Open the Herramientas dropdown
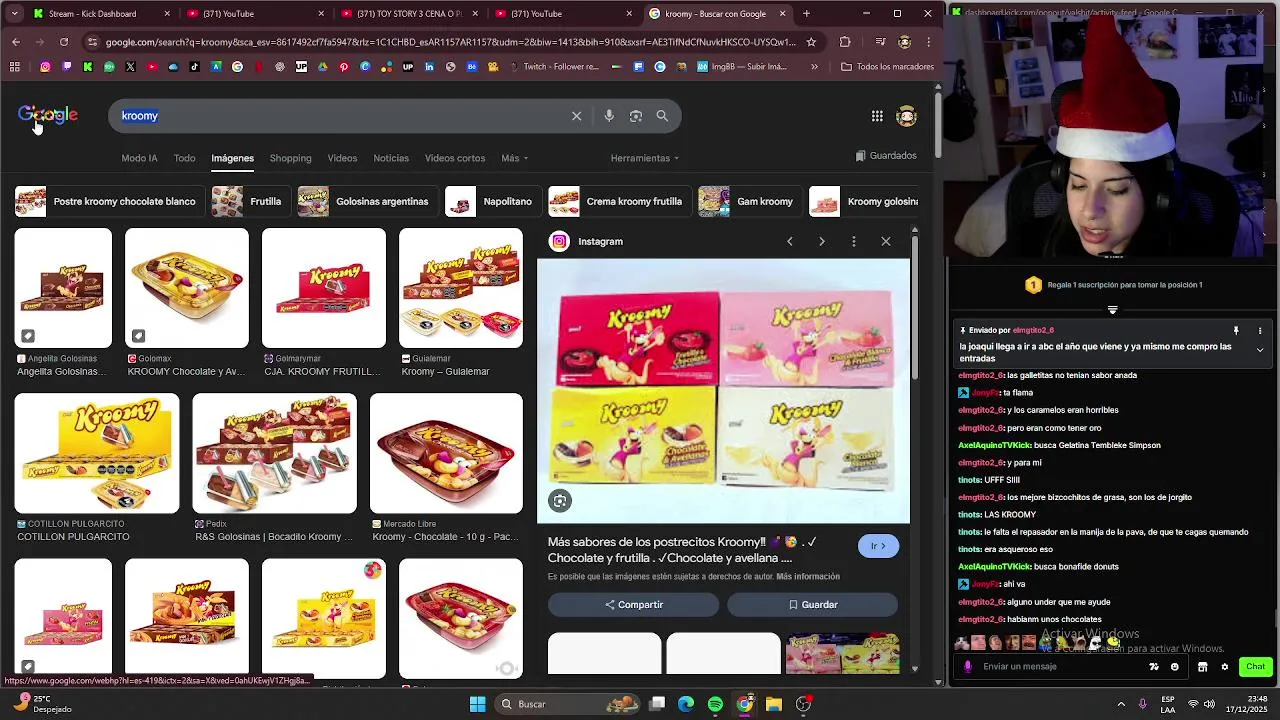 tap(645, 158)
